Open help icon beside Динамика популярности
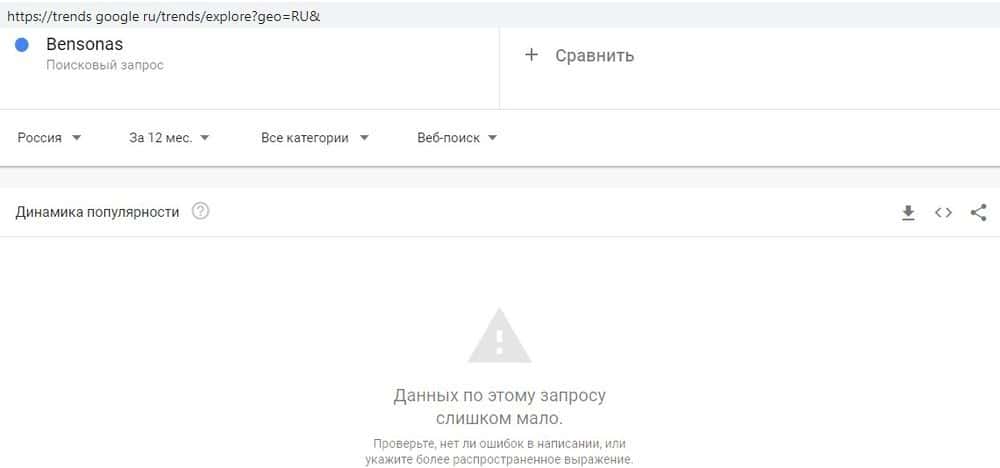The image size is (1000, 468). (x=200, y=211)
